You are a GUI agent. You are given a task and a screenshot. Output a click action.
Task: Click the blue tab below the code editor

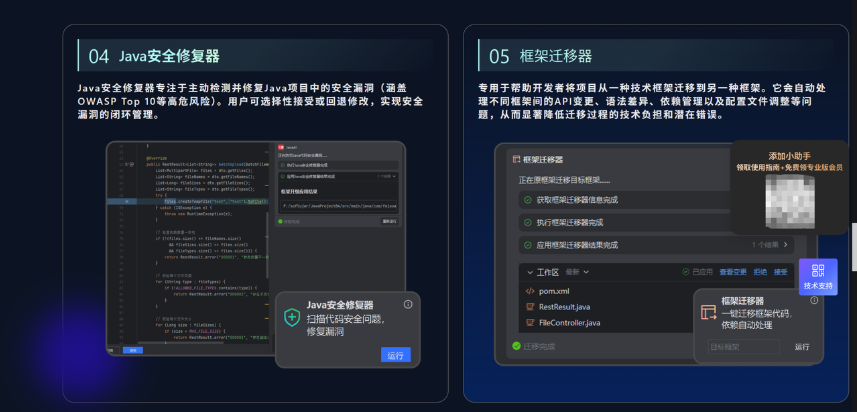(x=133, y=350)
